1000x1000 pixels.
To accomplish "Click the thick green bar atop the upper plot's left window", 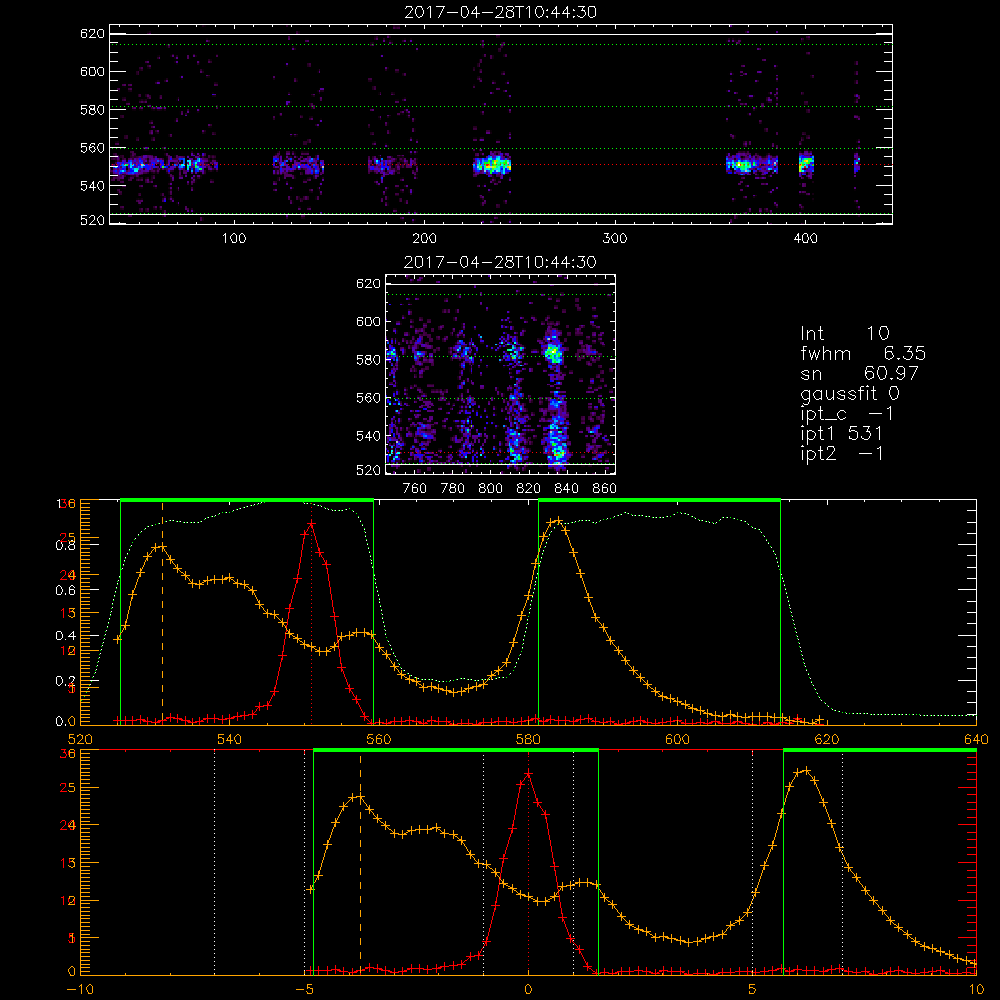I will click(247, 500).
